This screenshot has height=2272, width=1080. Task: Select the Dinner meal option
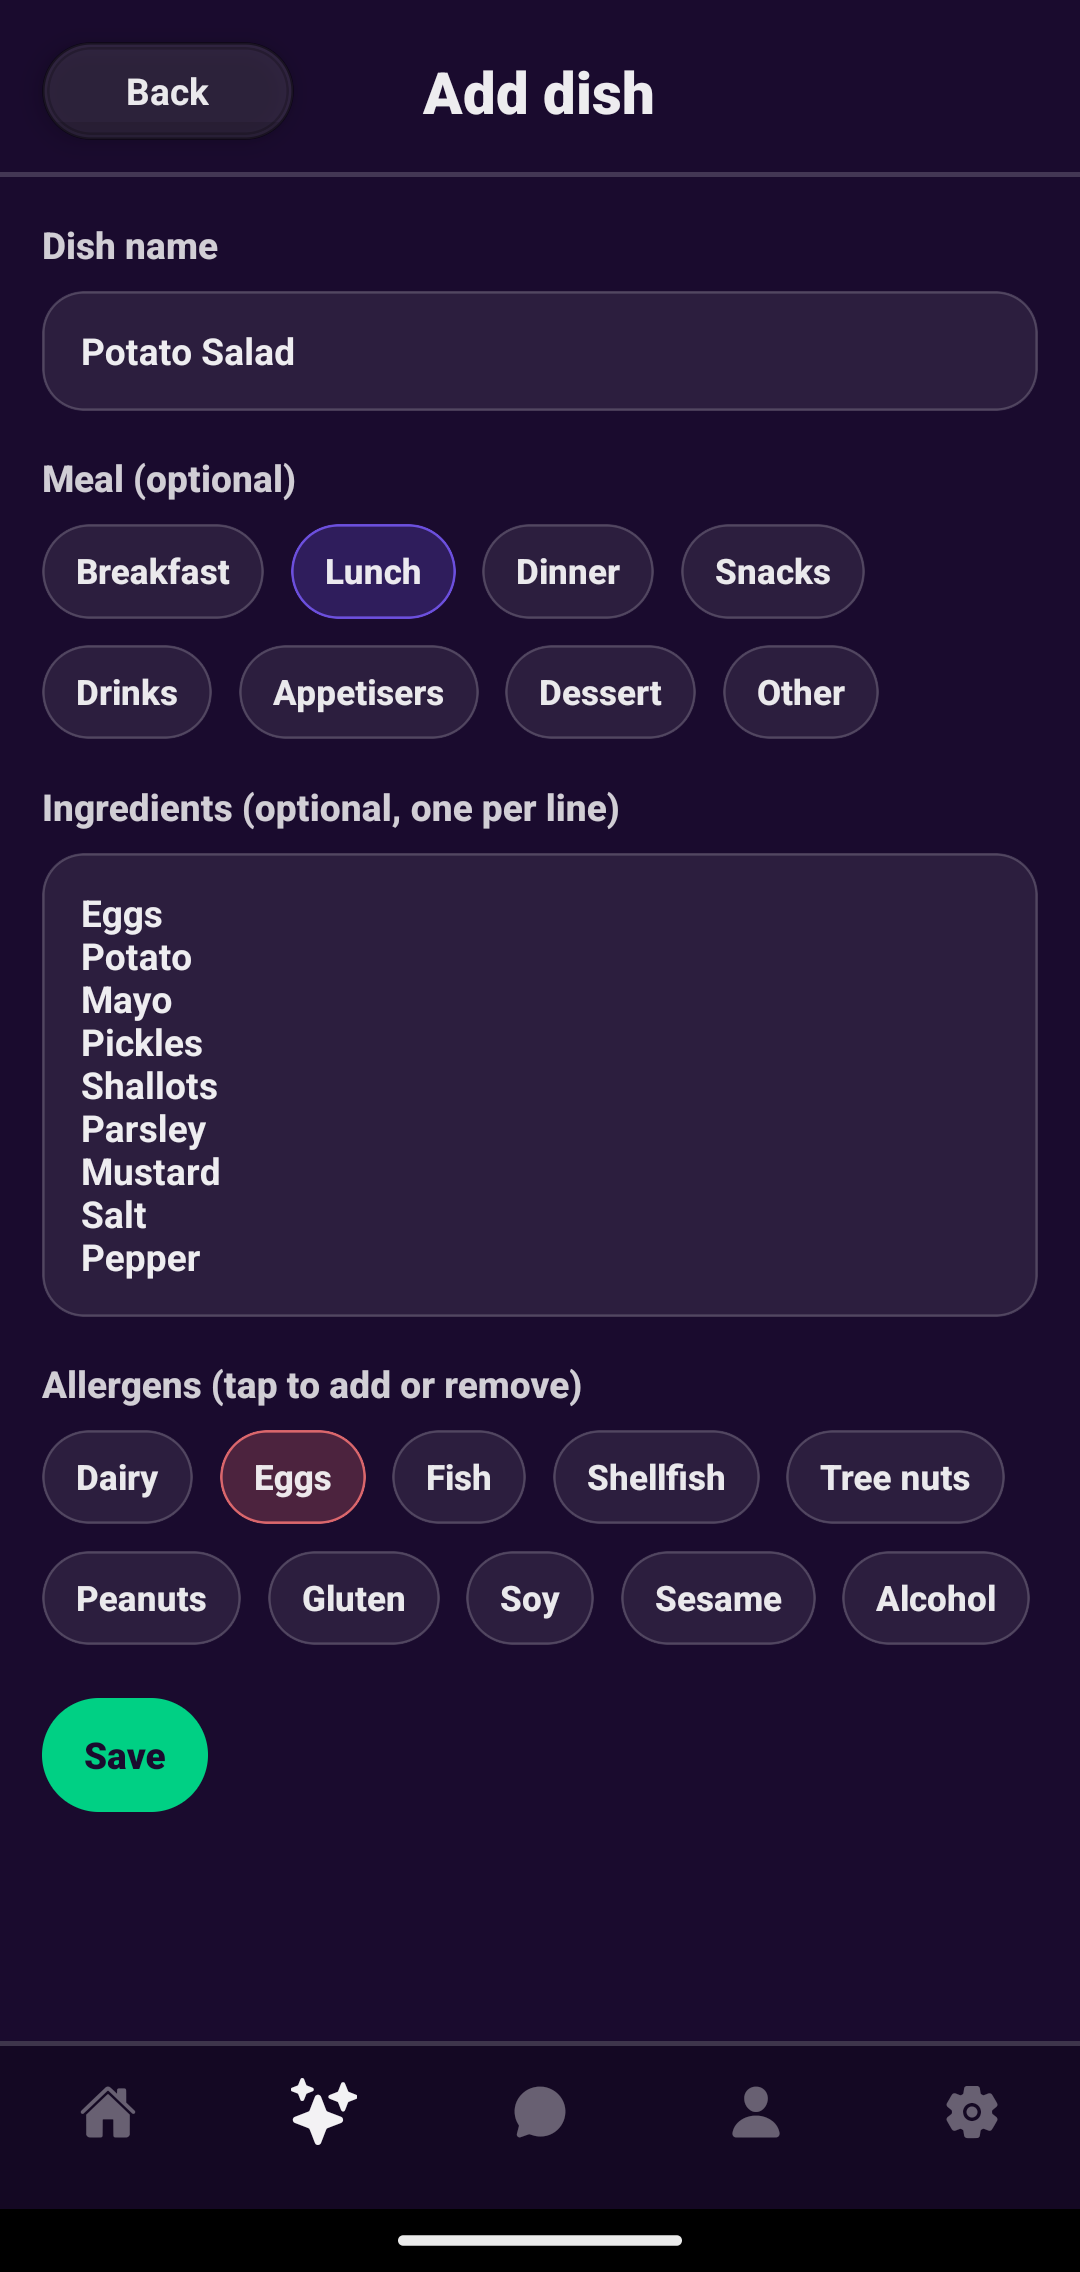[x=567, y=572]
